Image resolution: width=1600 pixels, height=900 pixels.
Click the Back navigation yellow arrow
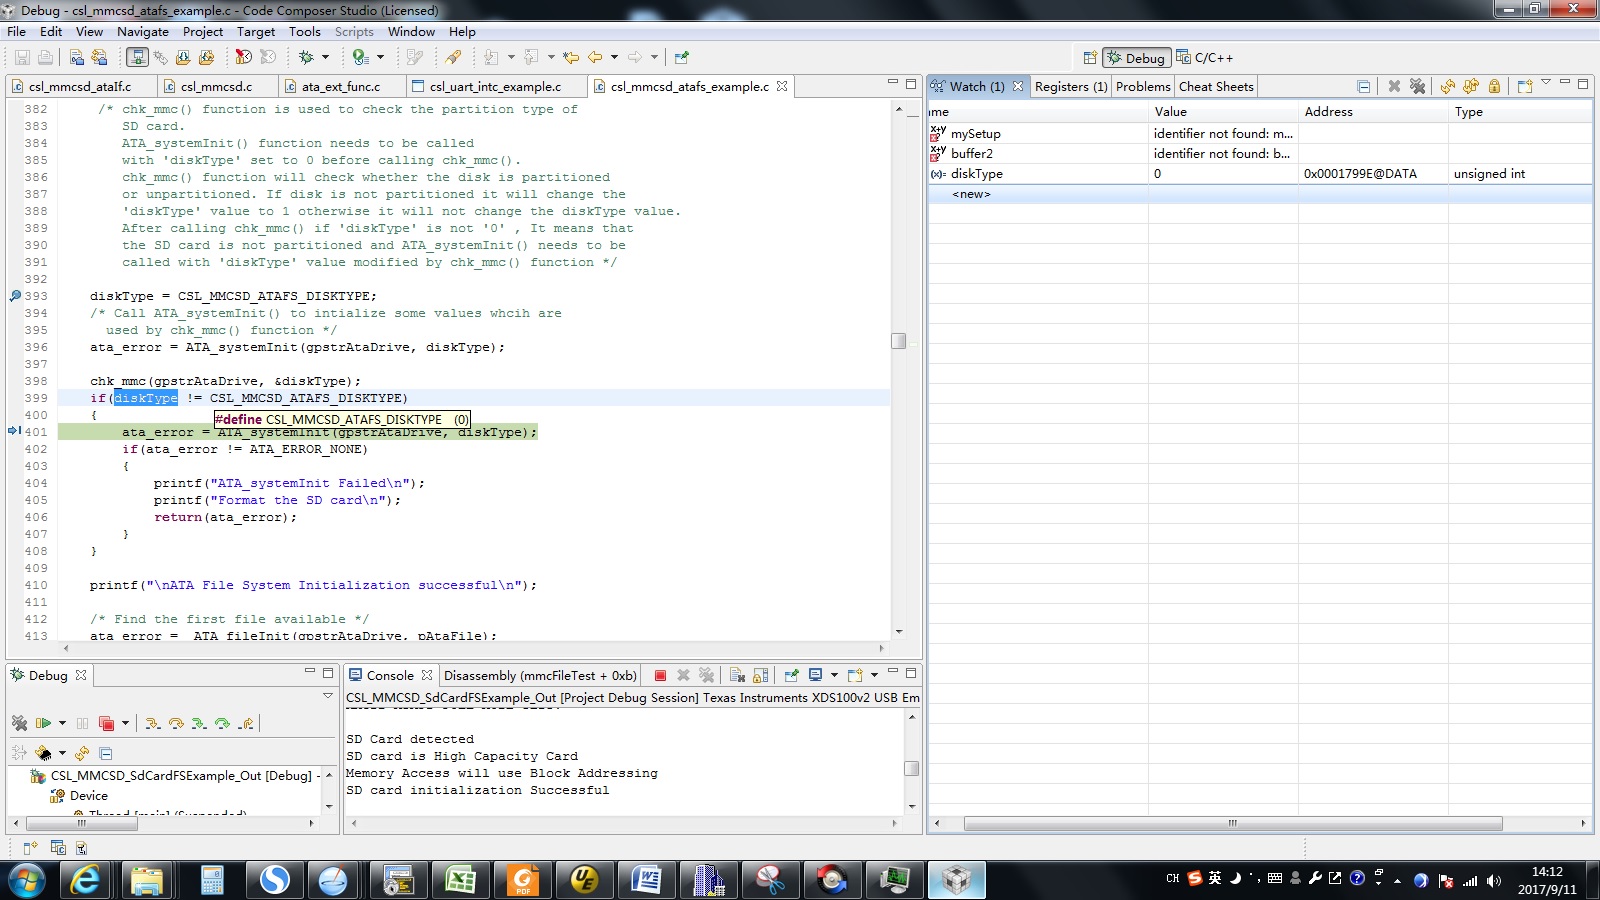595,58
